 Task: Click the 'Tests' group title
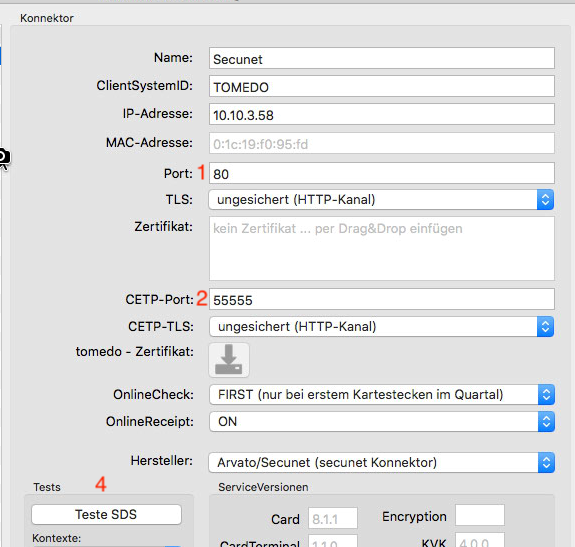pos(47,487)
